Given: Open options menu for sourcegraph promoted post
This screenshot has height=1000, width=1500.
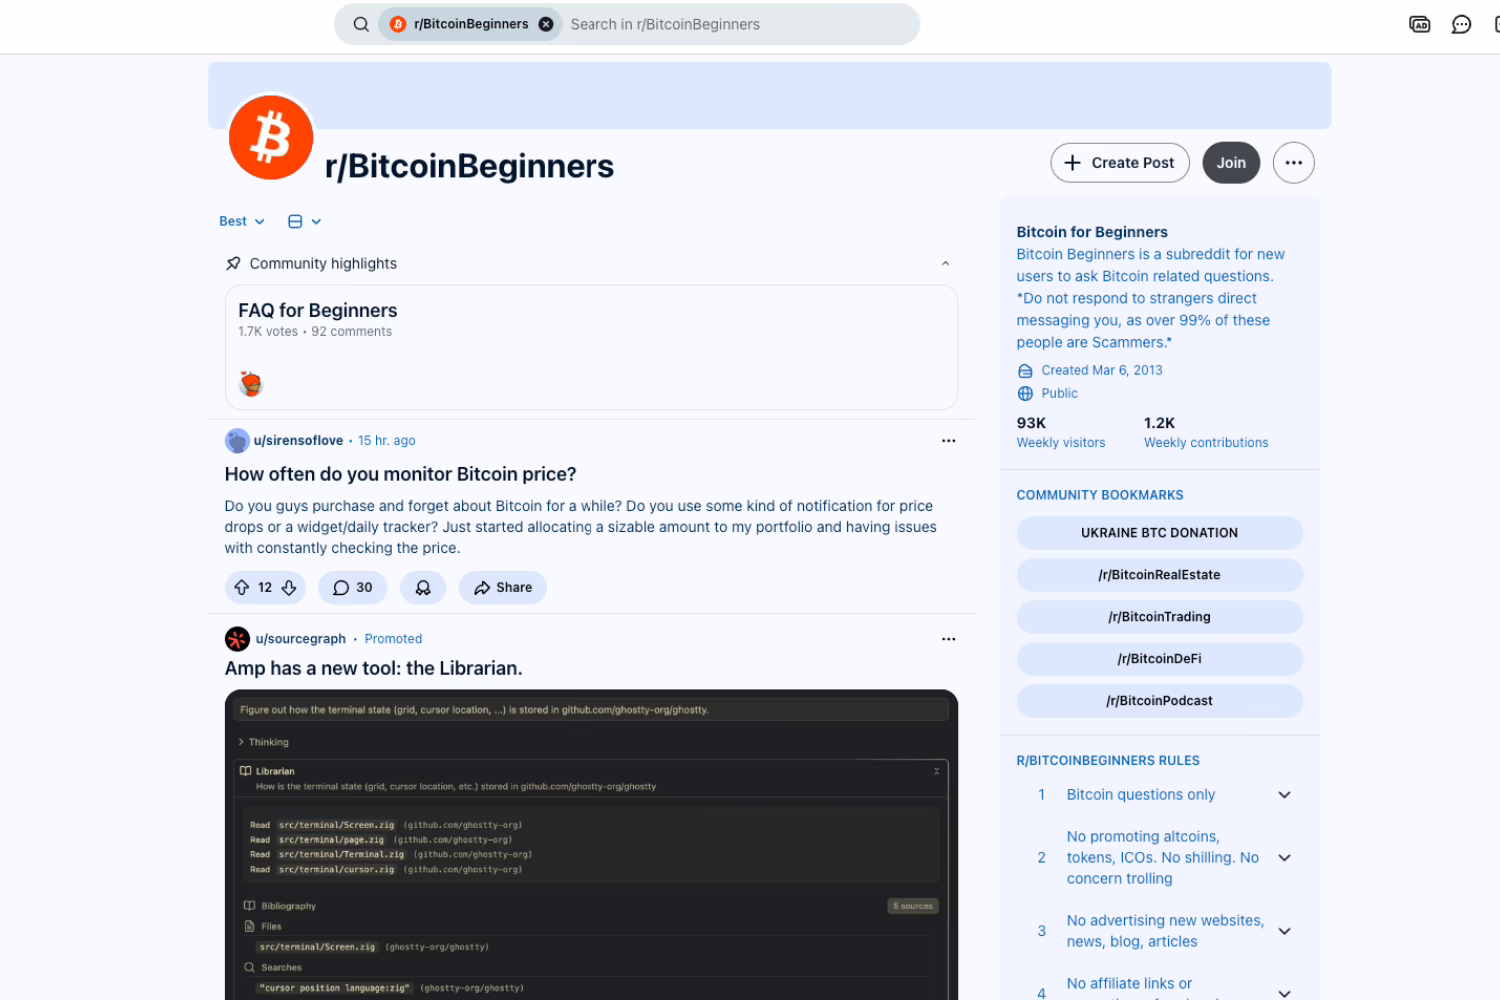Looking at the screenshot, I should (x=948, y=639).
